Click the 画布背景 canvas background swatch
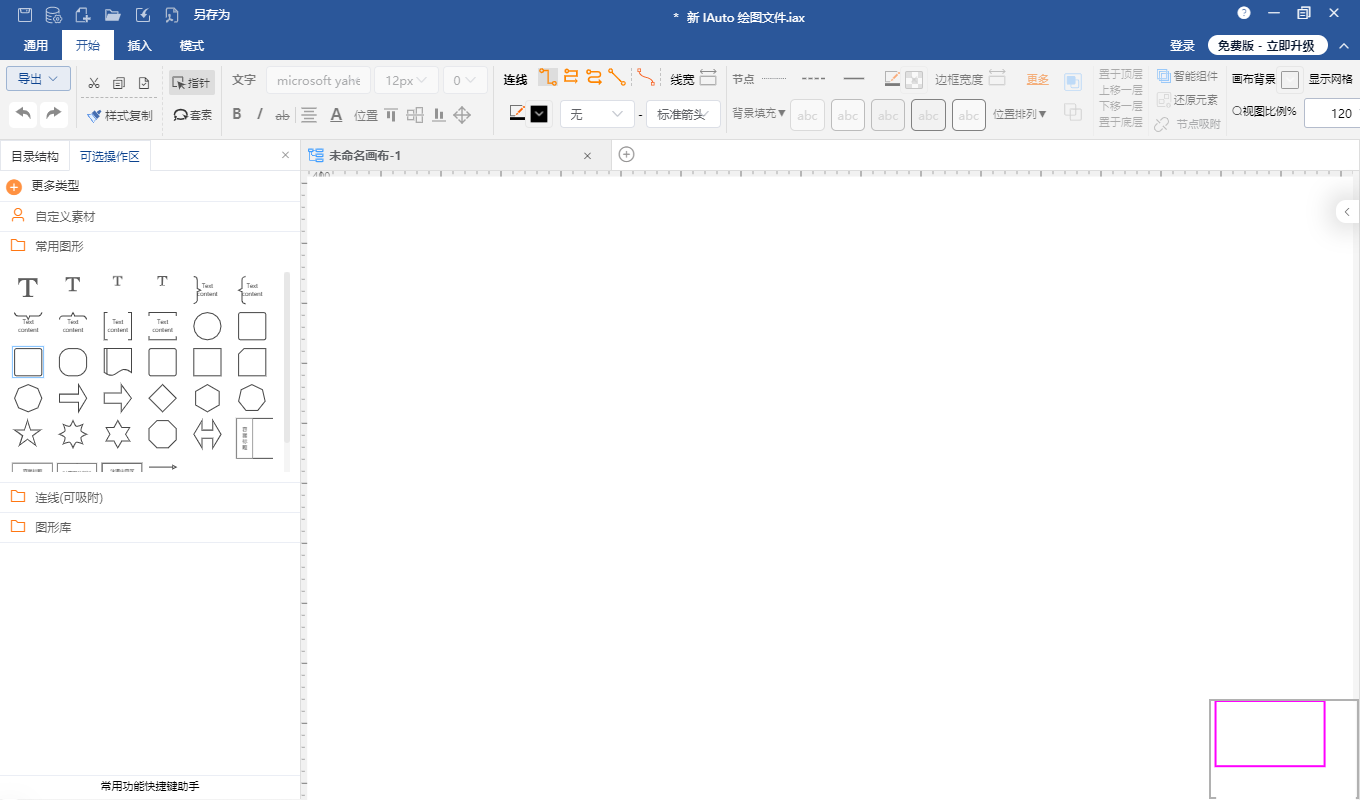Image resolution: width=1360 pixels, height=800 pixels. tap(1290, 80)
